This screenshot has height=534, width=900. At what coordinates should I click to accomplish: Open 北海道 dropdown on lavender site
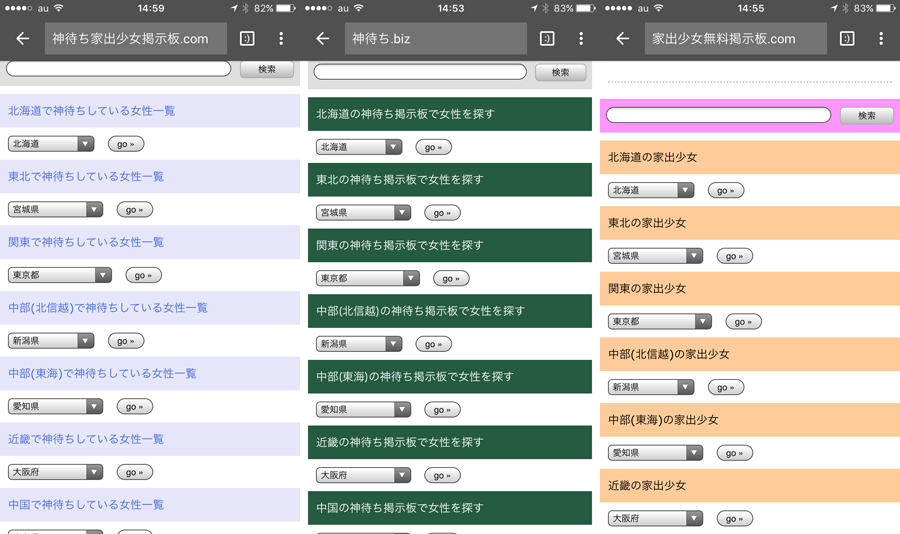point(51,144)
